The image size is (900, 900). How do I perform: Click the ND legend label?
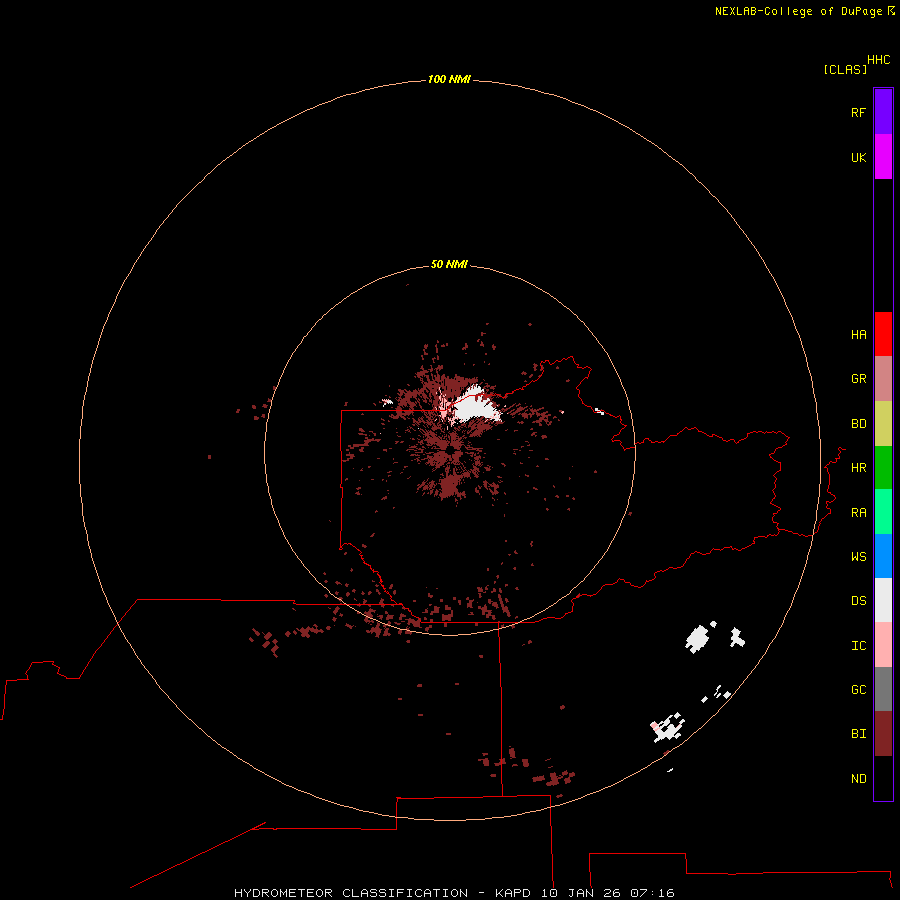(859, 779)
